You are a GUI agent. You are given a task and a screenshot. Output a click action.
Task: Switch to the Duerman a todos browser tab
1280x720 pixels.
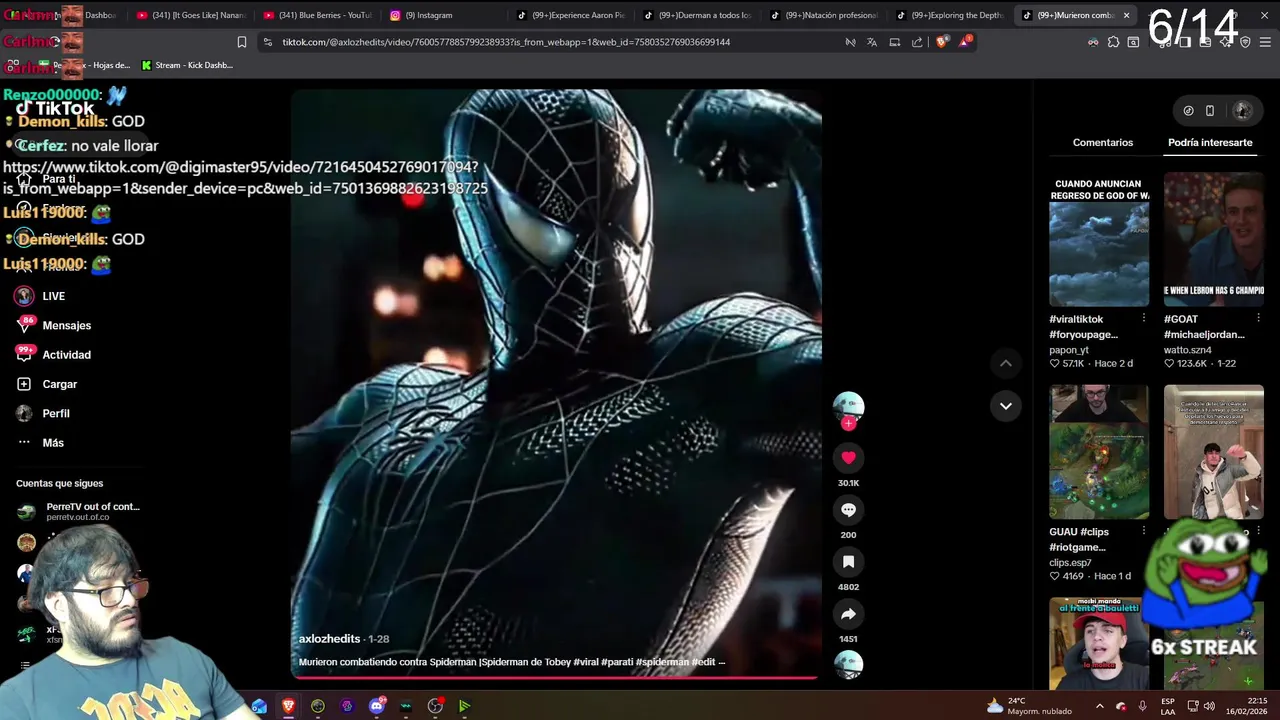pyautogui.click(x=696, y=15)
